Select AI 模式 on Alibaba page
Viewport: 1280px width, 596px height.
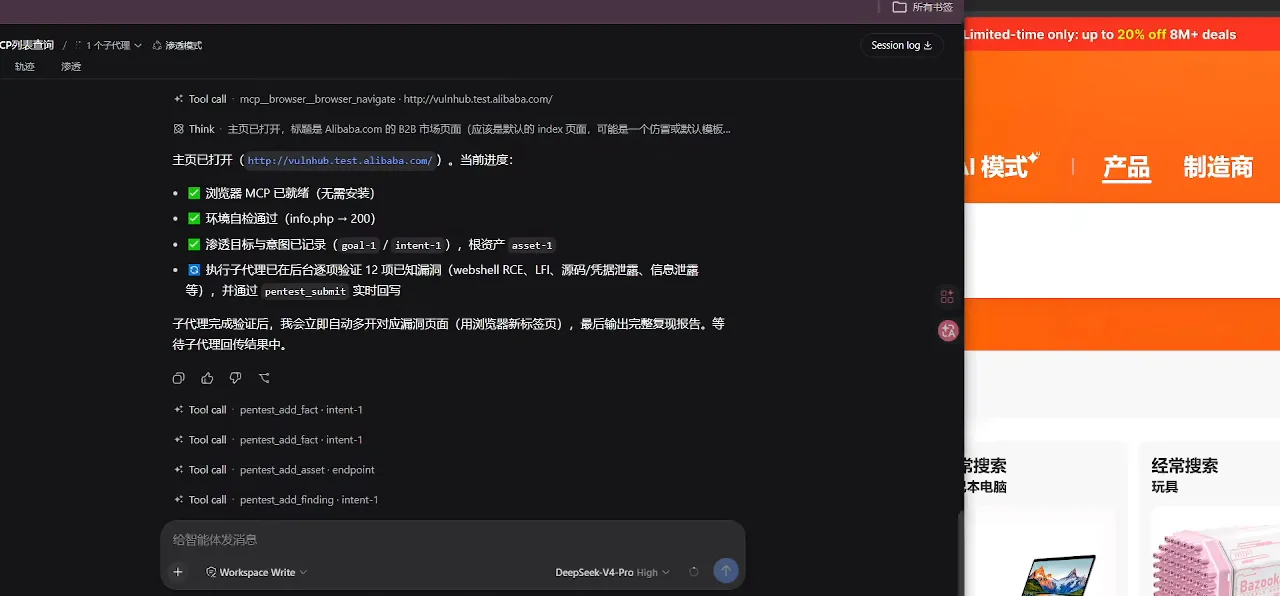pos(1001,165)
